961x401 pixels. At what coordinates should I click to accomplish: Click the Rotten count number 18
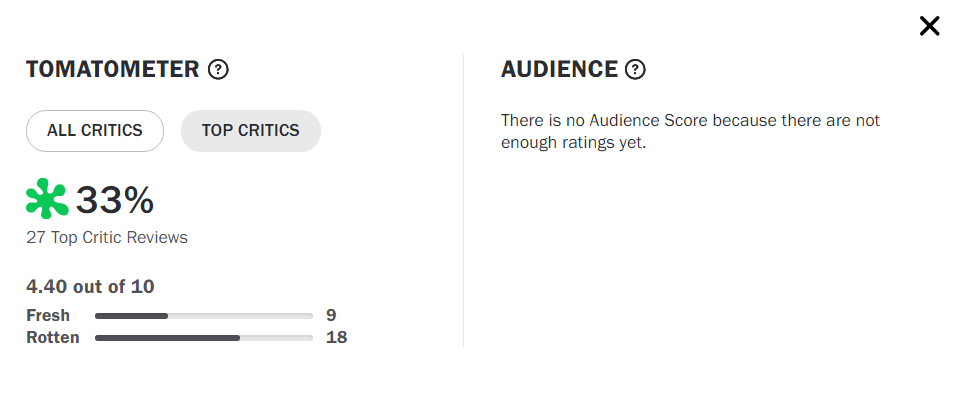(336, 338)
